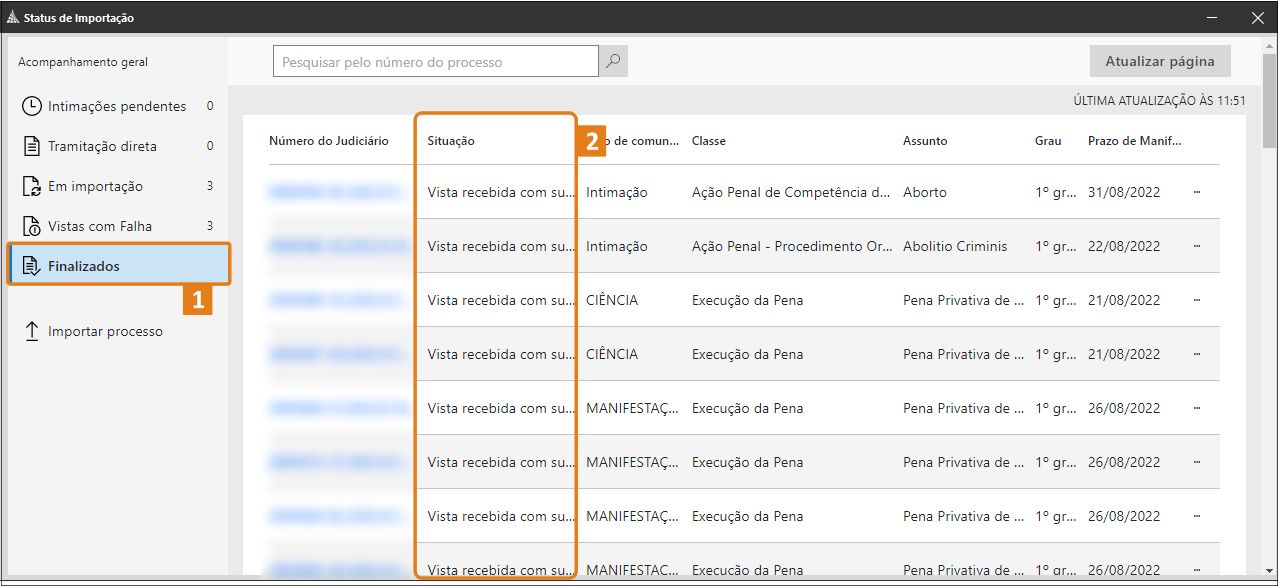
Task: Click the Em importação refresh-document icon
Action: click(x=32, y=186)
